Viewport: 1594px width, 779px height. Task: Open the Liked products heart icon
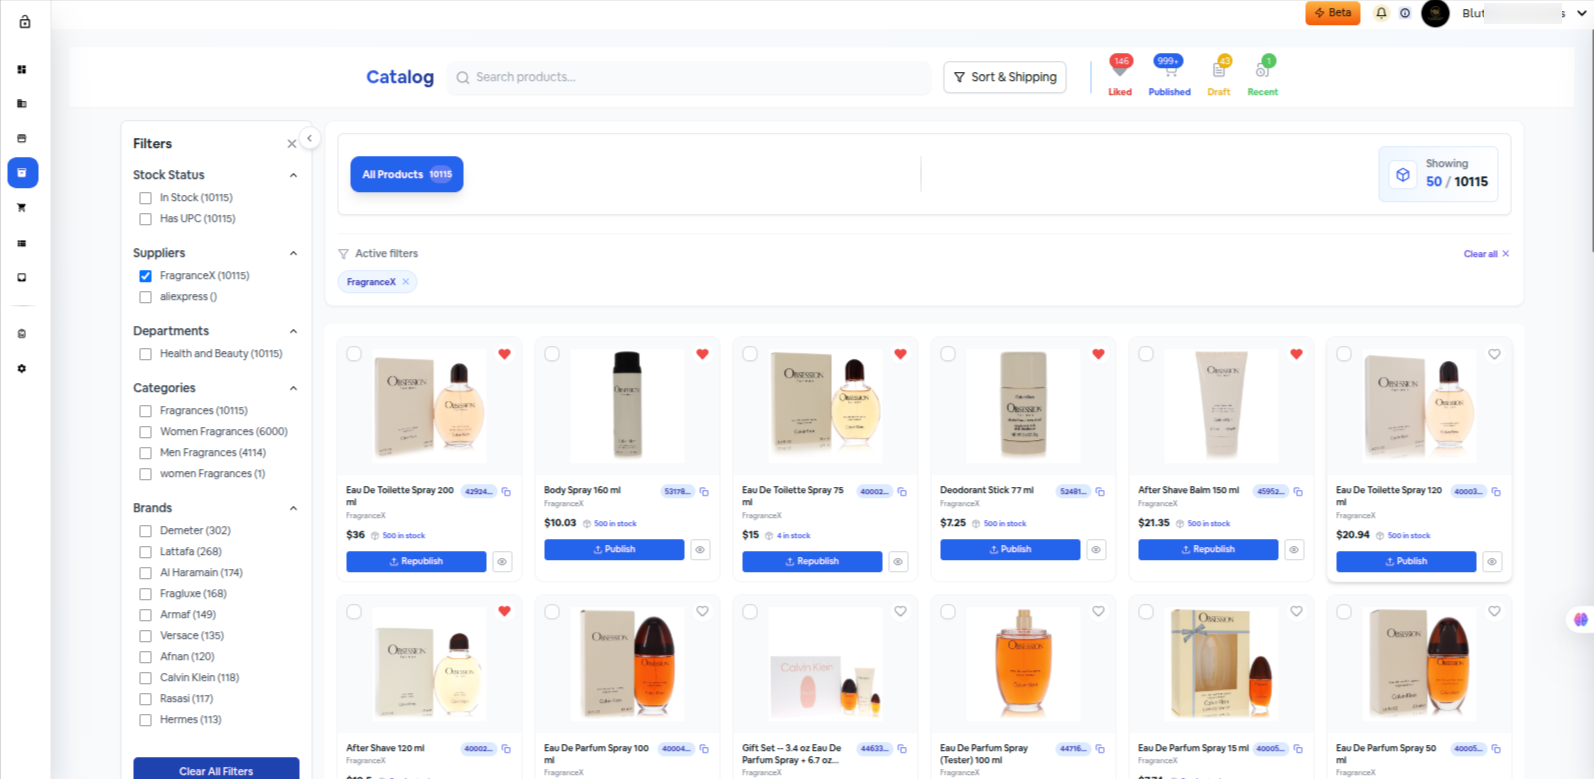(1120, 70)
